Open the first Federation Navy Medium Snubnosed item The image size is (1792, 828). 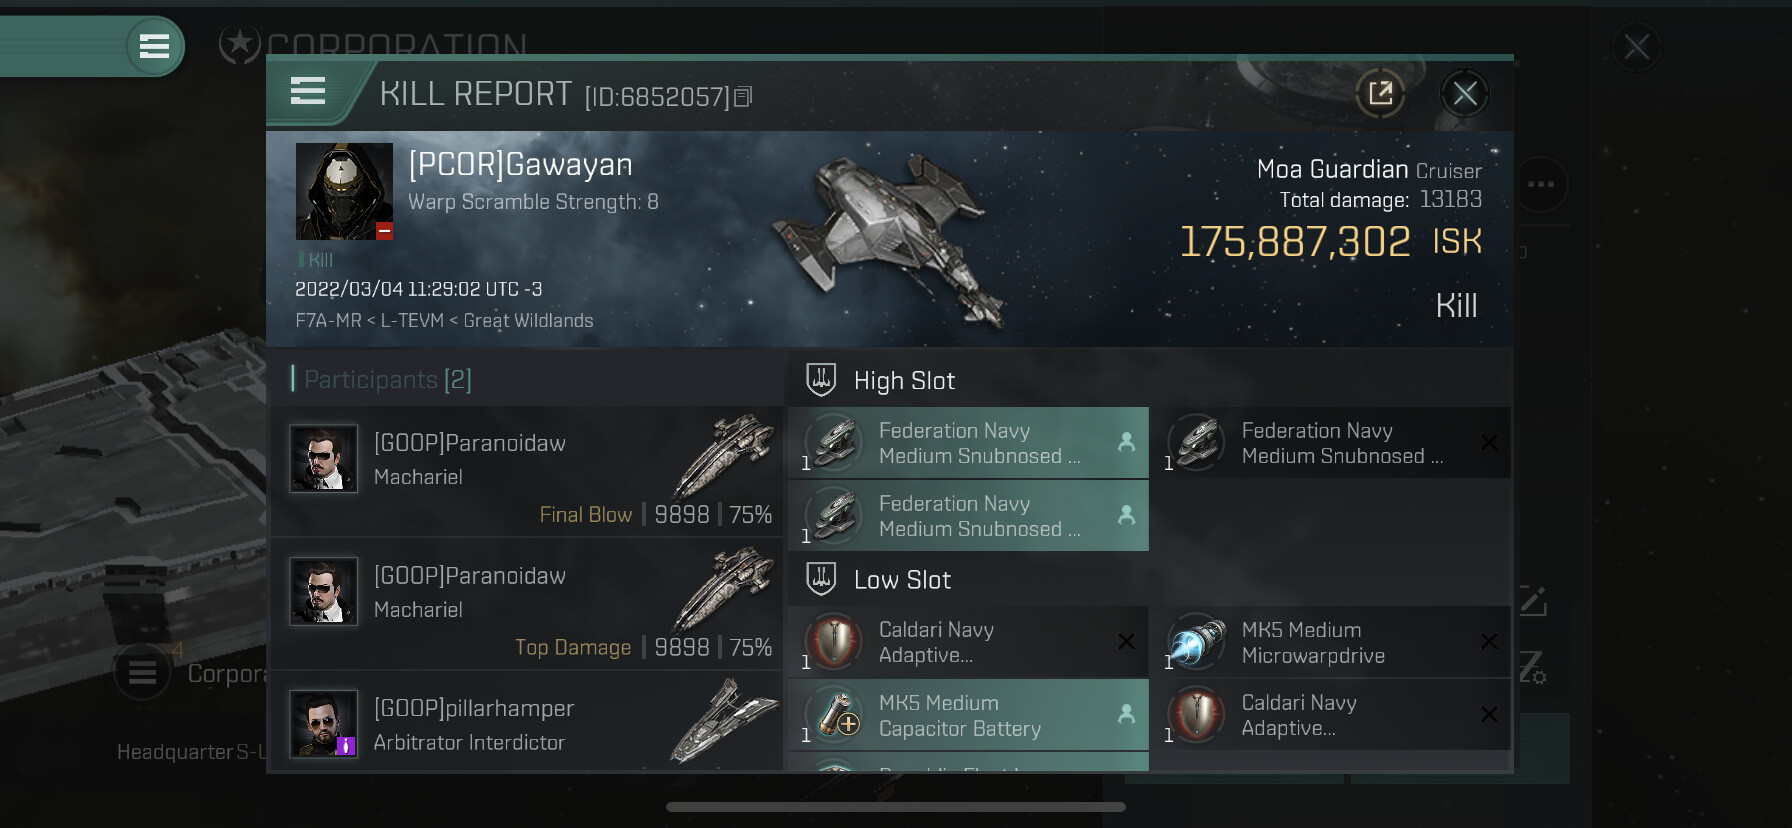968,442
